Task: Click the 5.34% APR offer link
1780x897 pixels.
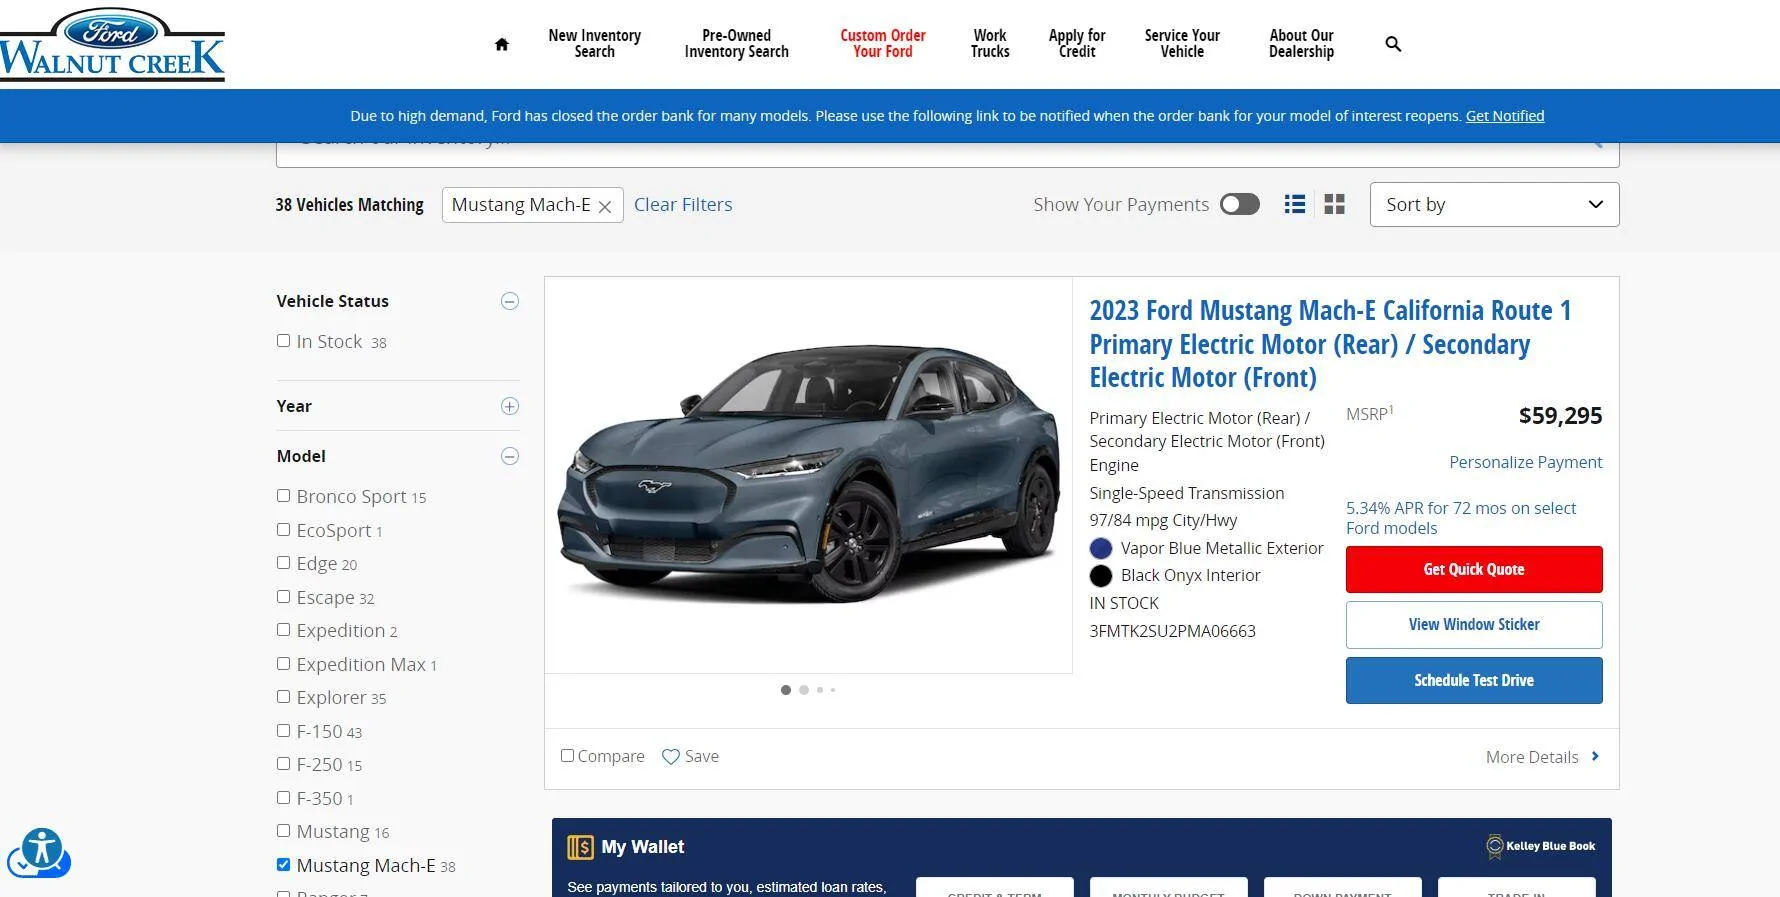Action: pos(1461,518)
